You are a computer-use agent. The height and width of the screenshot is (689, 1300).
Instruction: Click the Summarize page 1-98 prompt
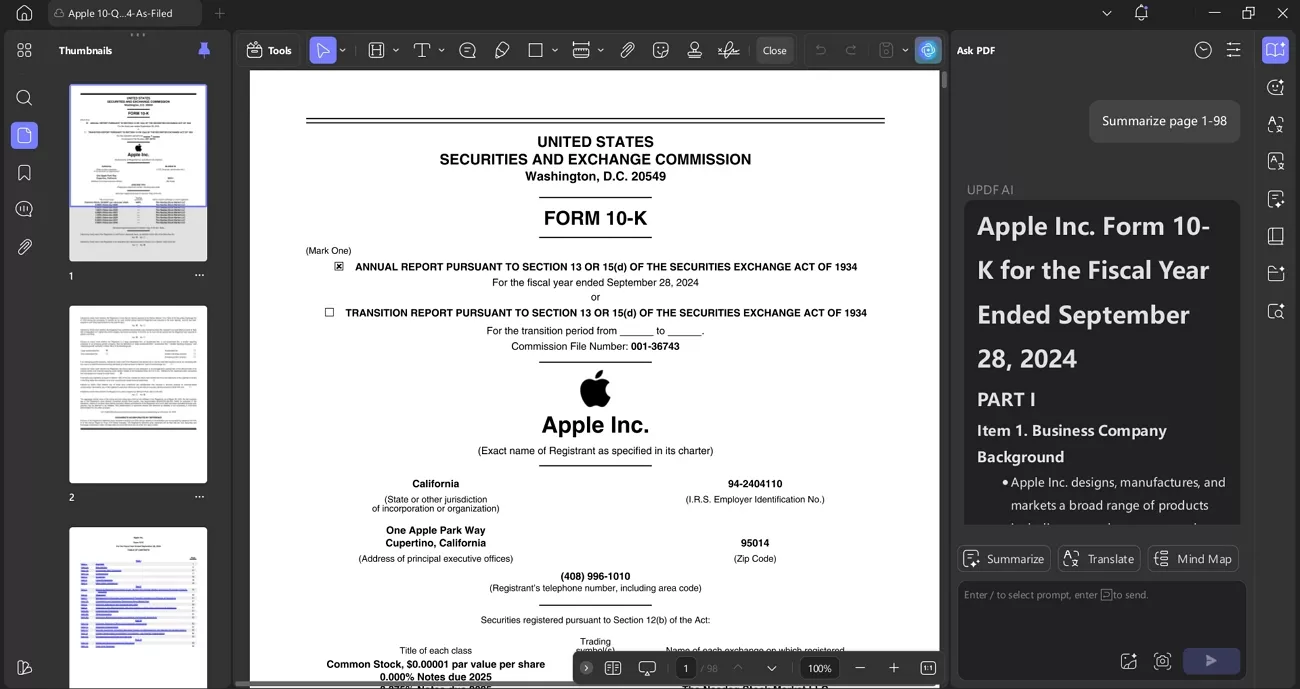tap(1163, 120)
